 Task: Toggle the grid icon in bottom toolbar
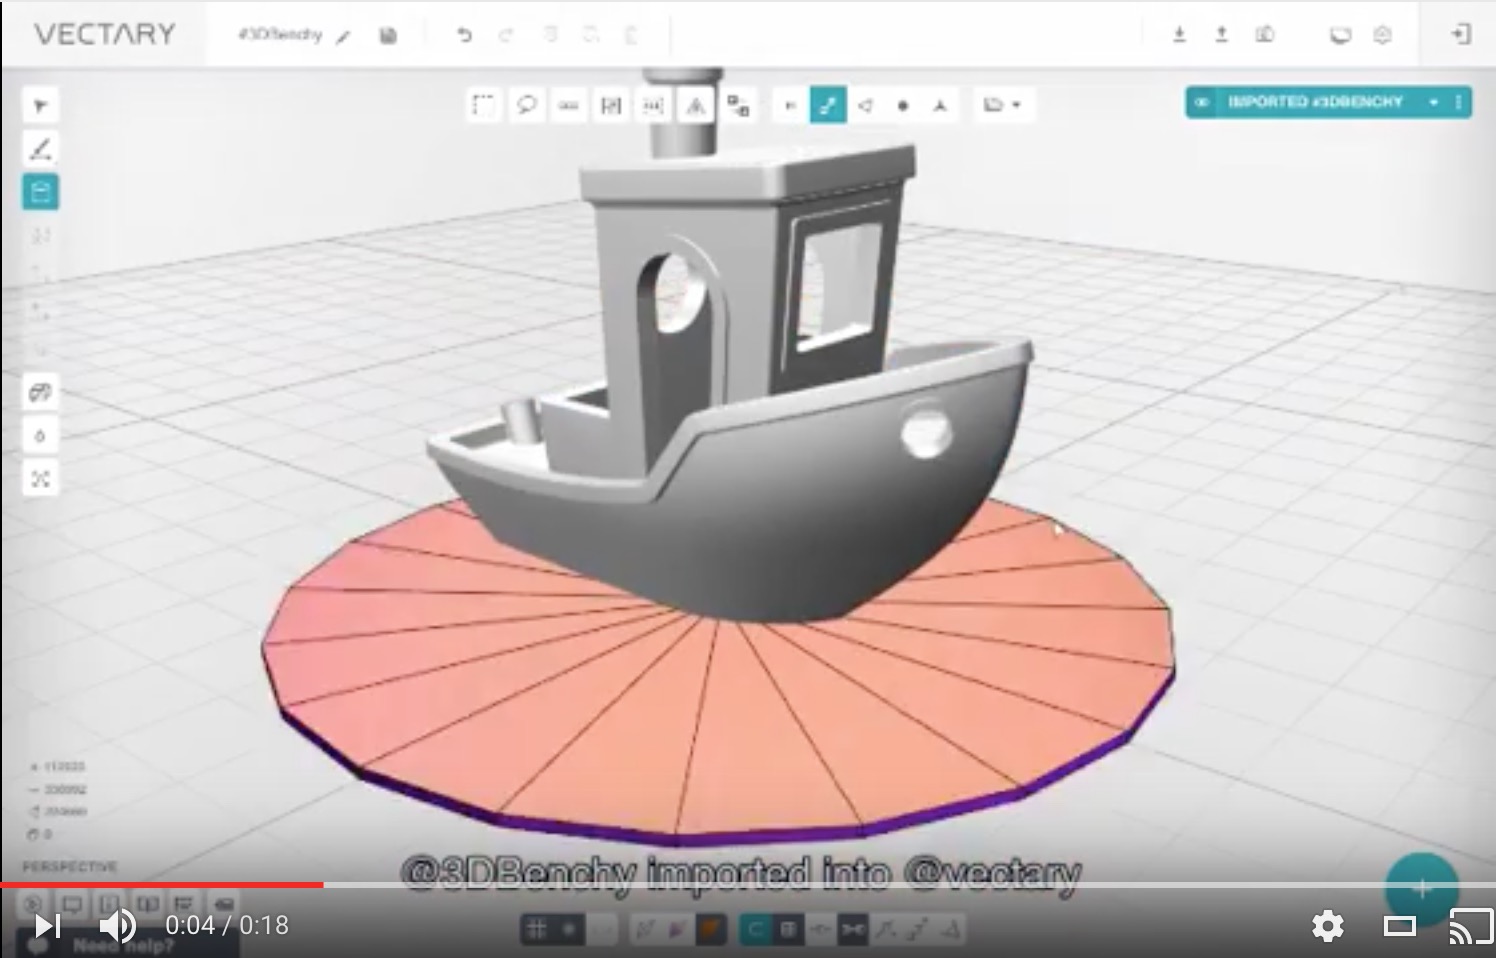(x=537, y=929)
